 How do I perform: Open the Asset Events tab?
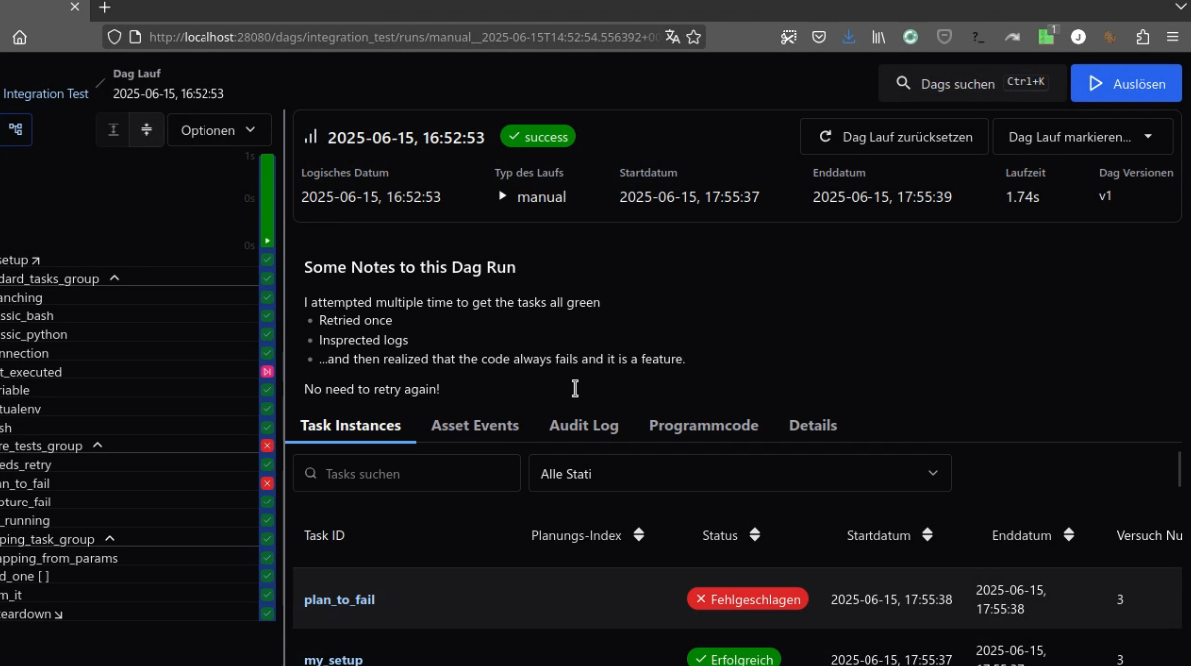(475, 426)
